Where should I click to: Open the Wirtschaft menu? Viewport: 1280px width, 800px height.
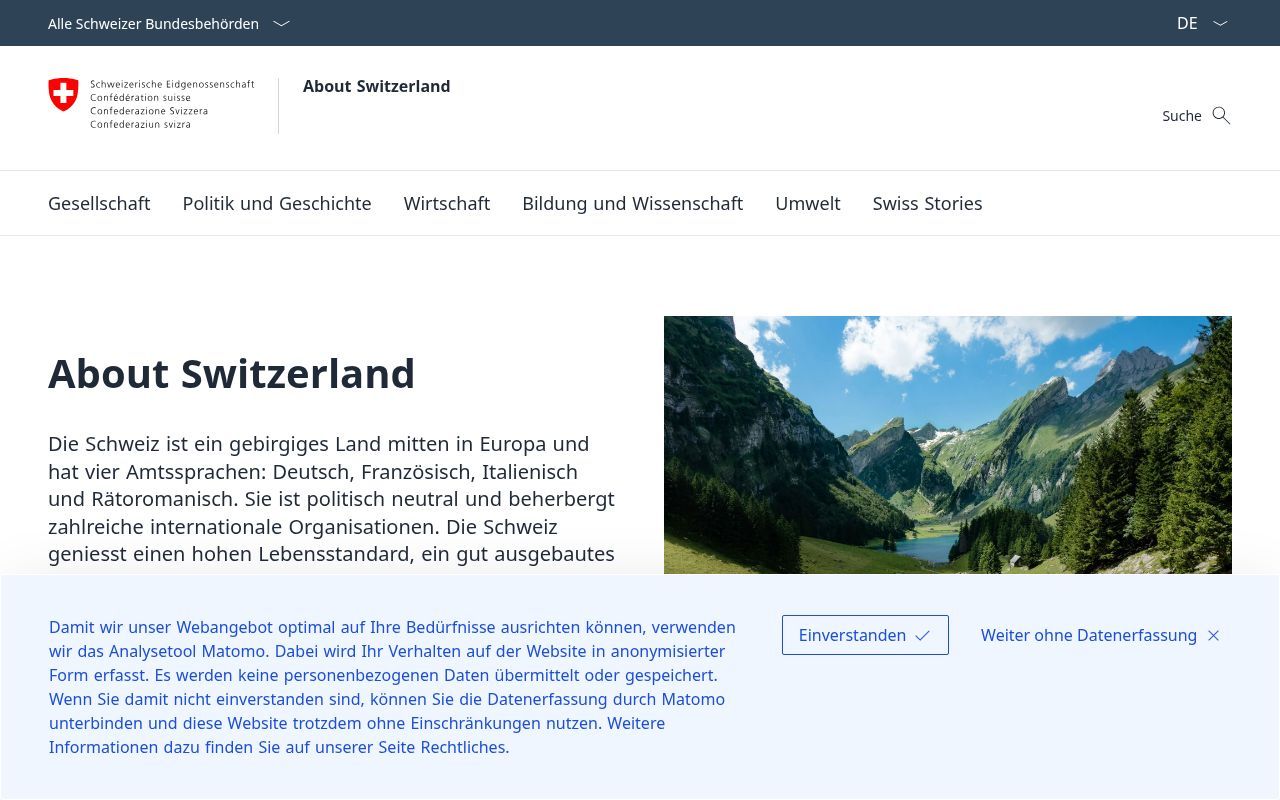[x=447, y=203]
